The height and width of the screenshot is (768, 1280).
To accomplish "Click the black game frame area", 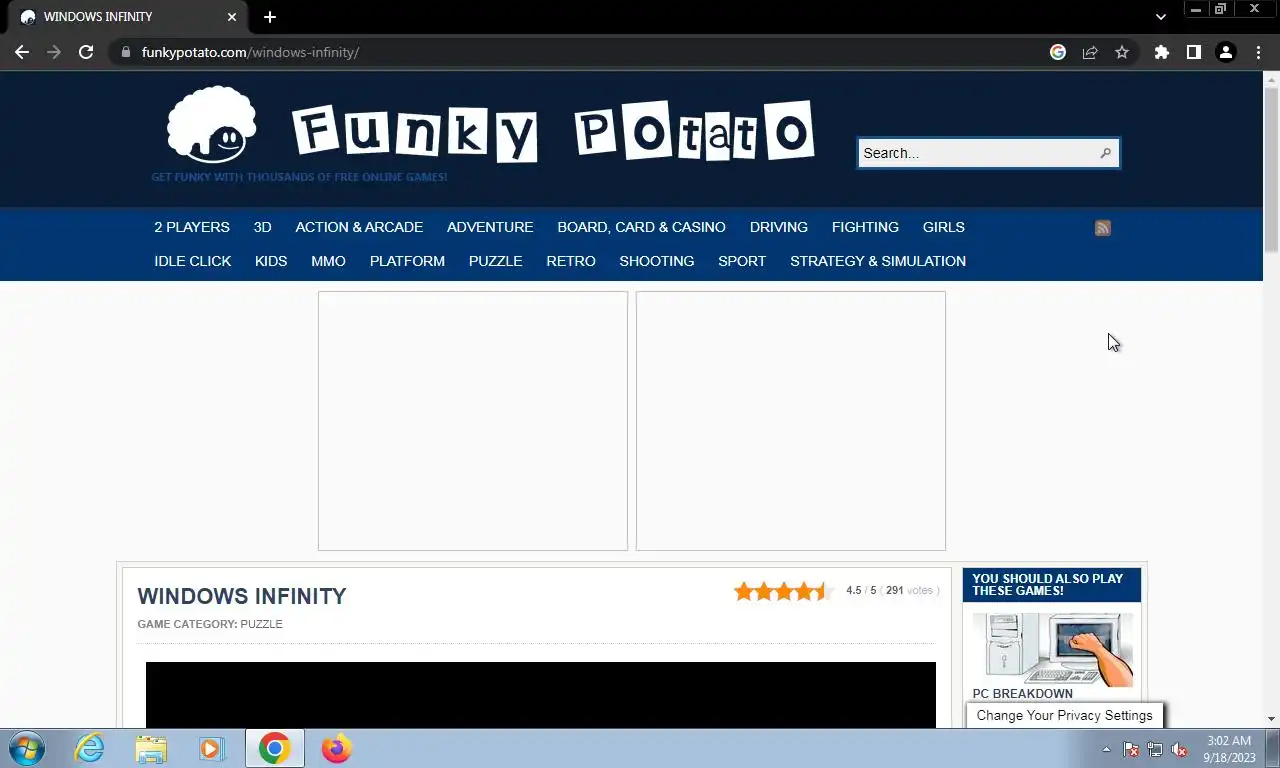I will coord(541,695).
